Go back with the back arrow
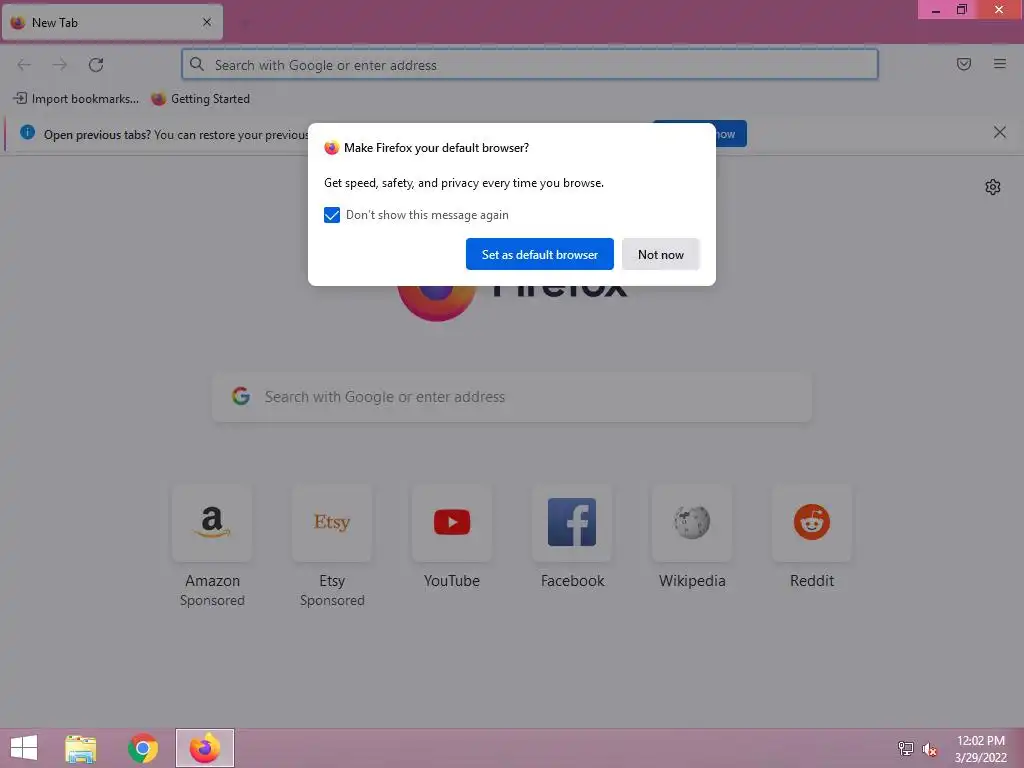The image size is (1024, 768). point(24,65)
